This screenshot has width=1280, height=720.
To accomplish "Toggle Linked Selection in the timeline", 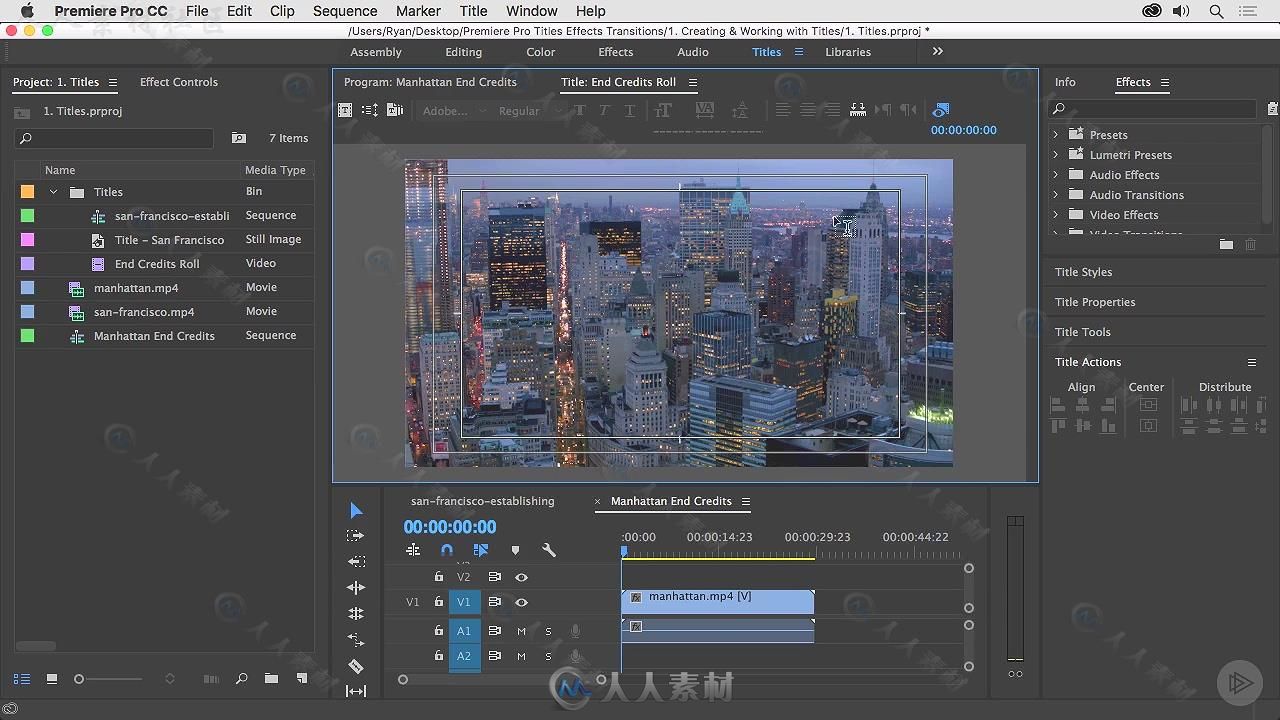I will pyautogui.click(x=481, y=550).
